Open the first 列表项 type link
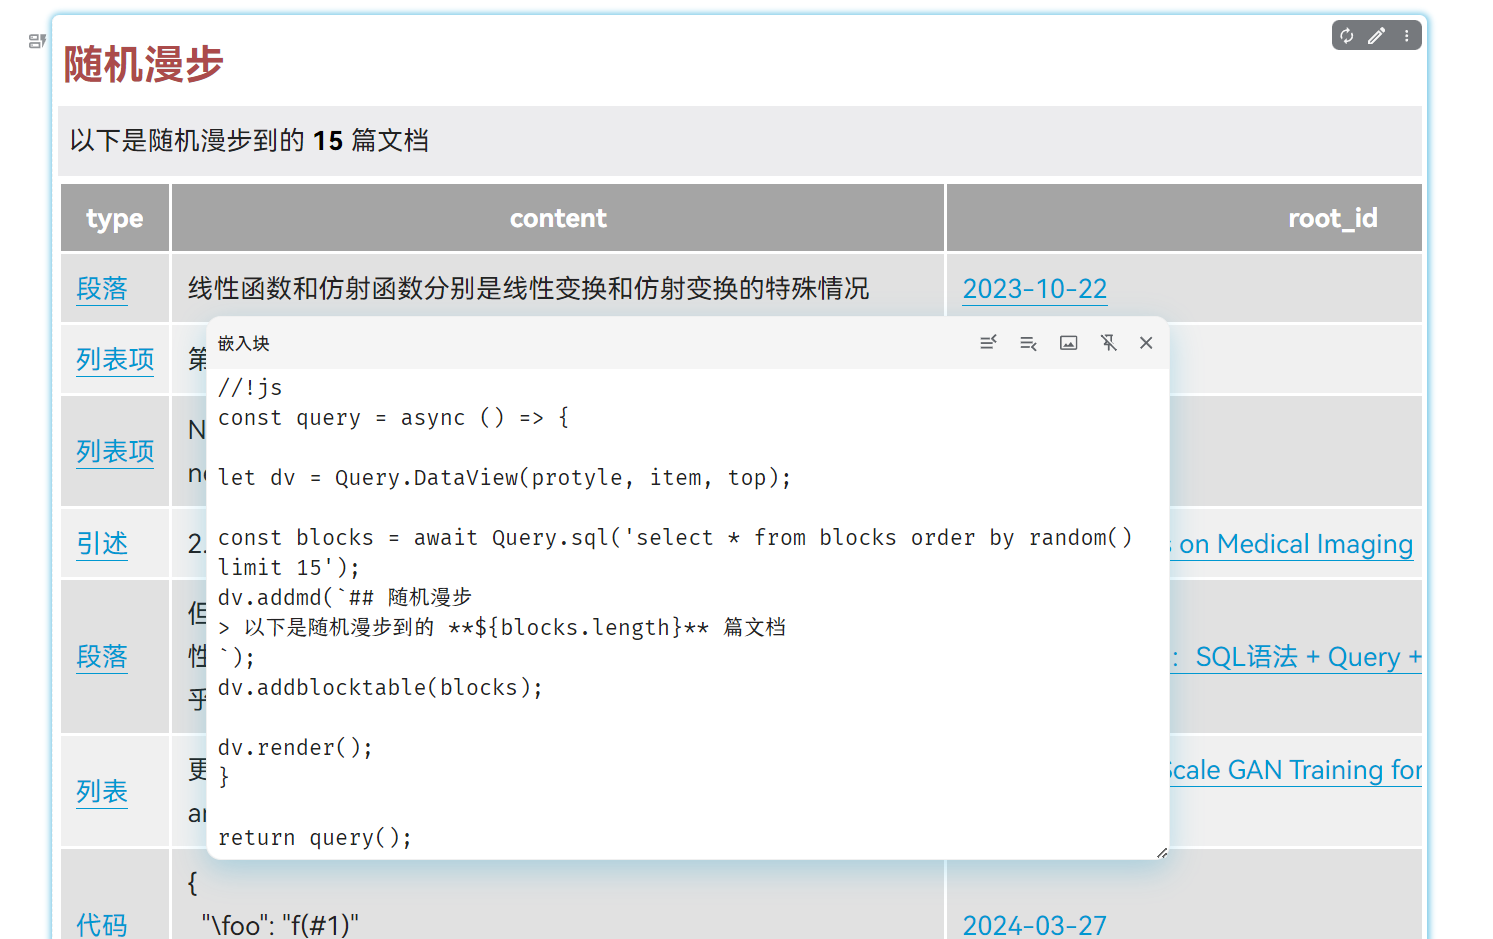 (115, 359)
